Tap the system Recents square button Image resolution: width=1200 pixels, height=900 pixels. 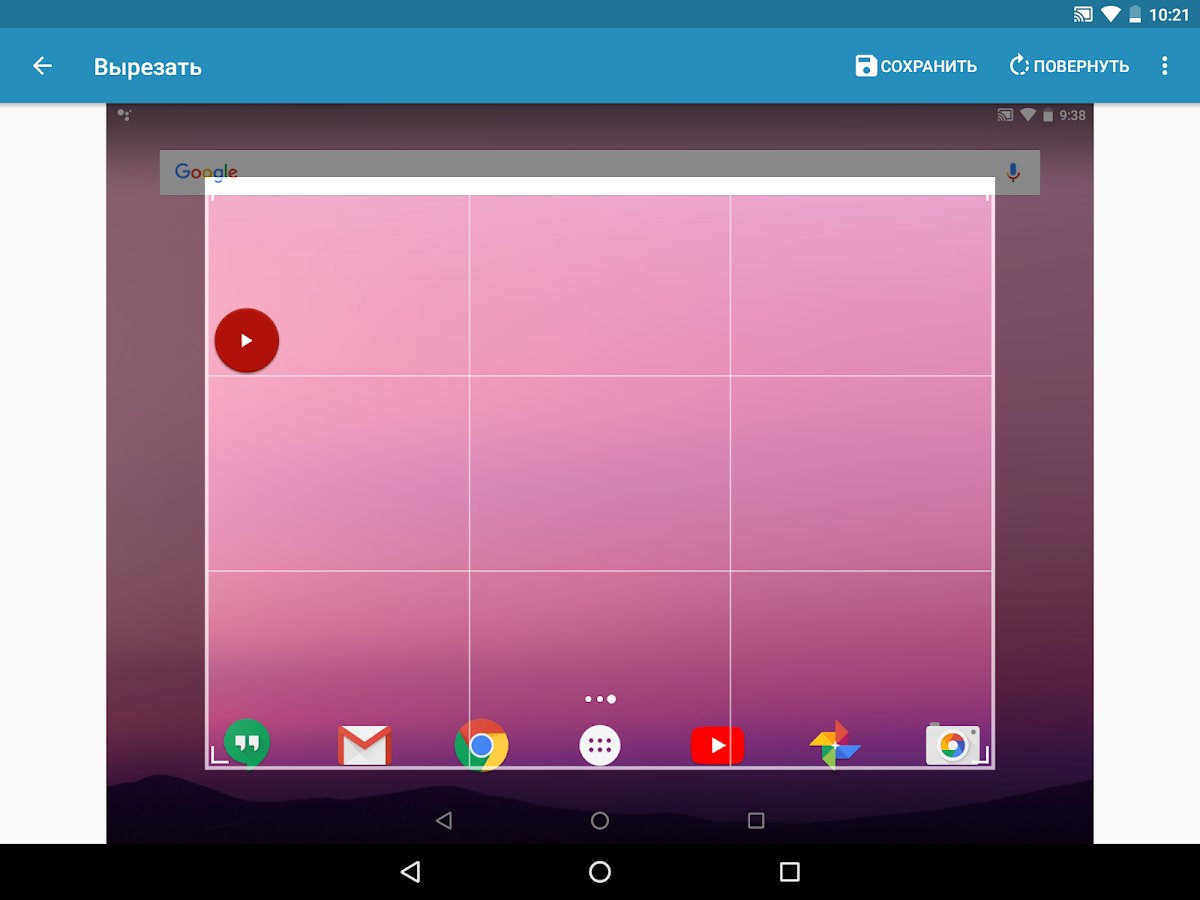tap(790, 872)
